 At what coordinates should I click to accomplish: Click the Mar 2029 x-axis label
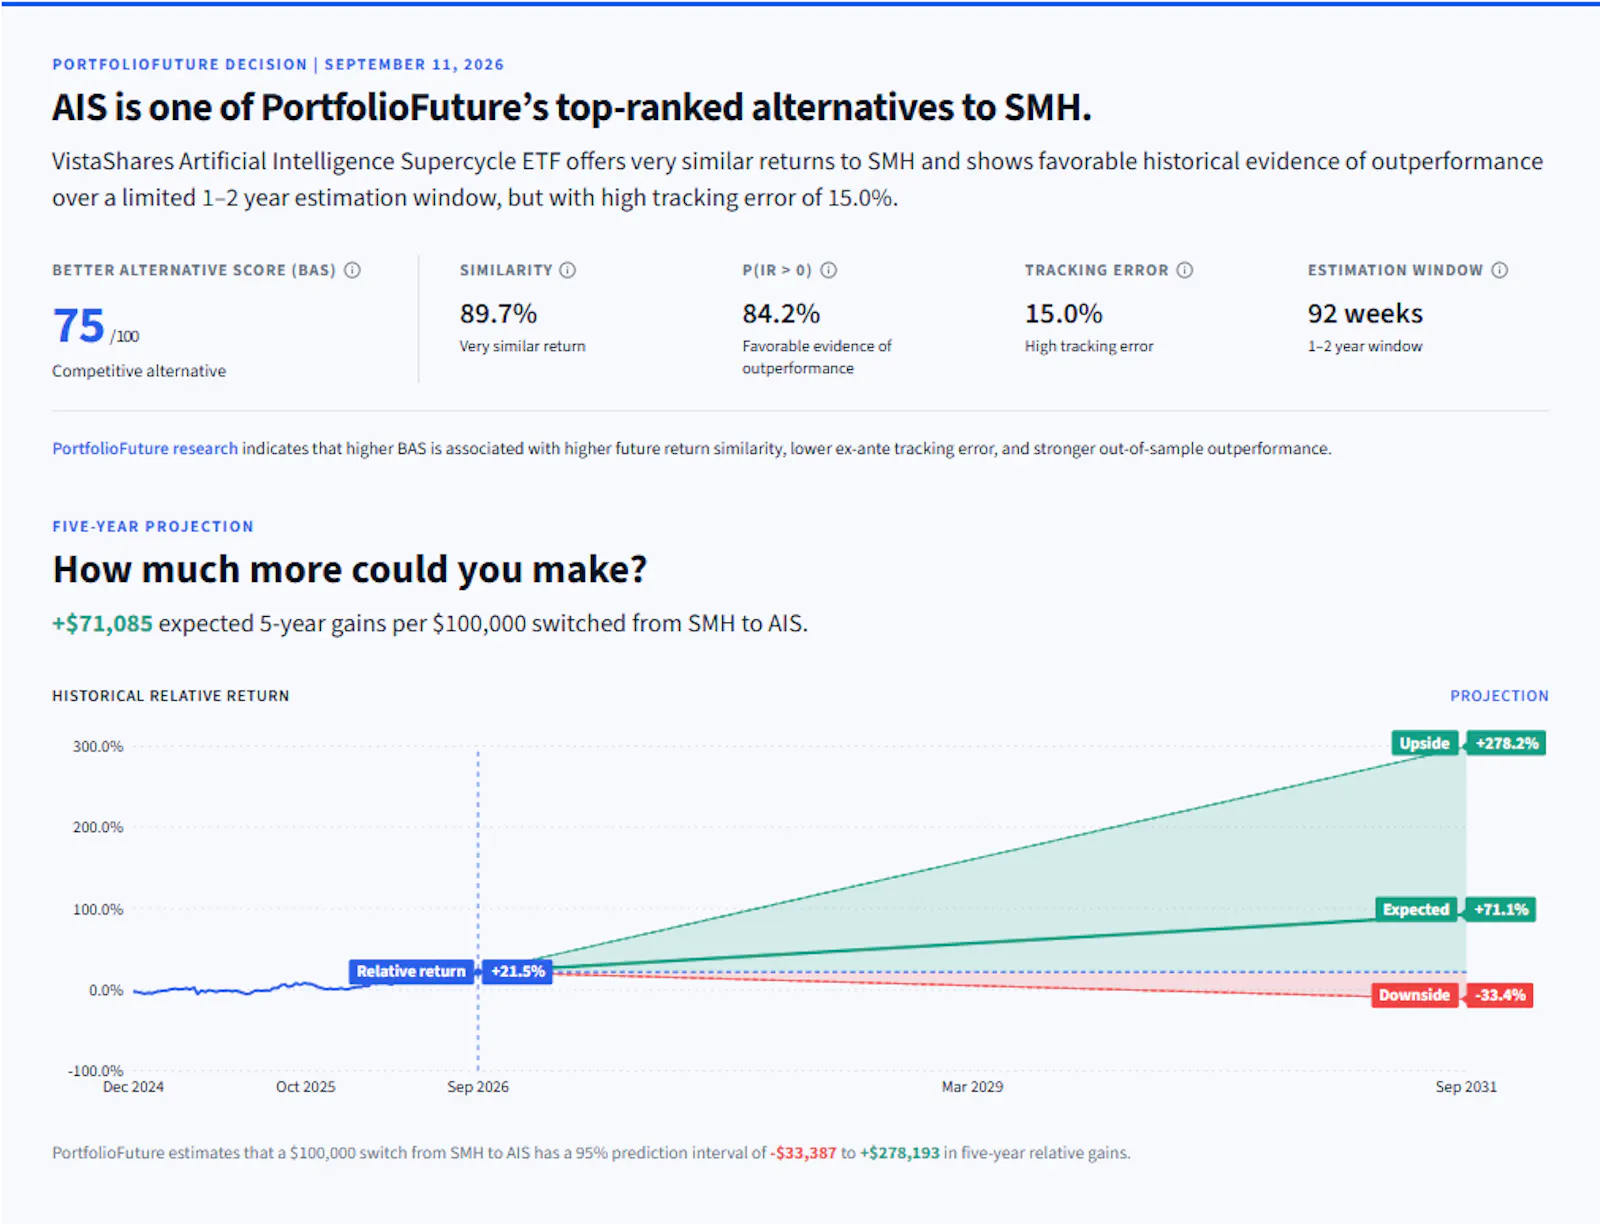click(972, 1087)
